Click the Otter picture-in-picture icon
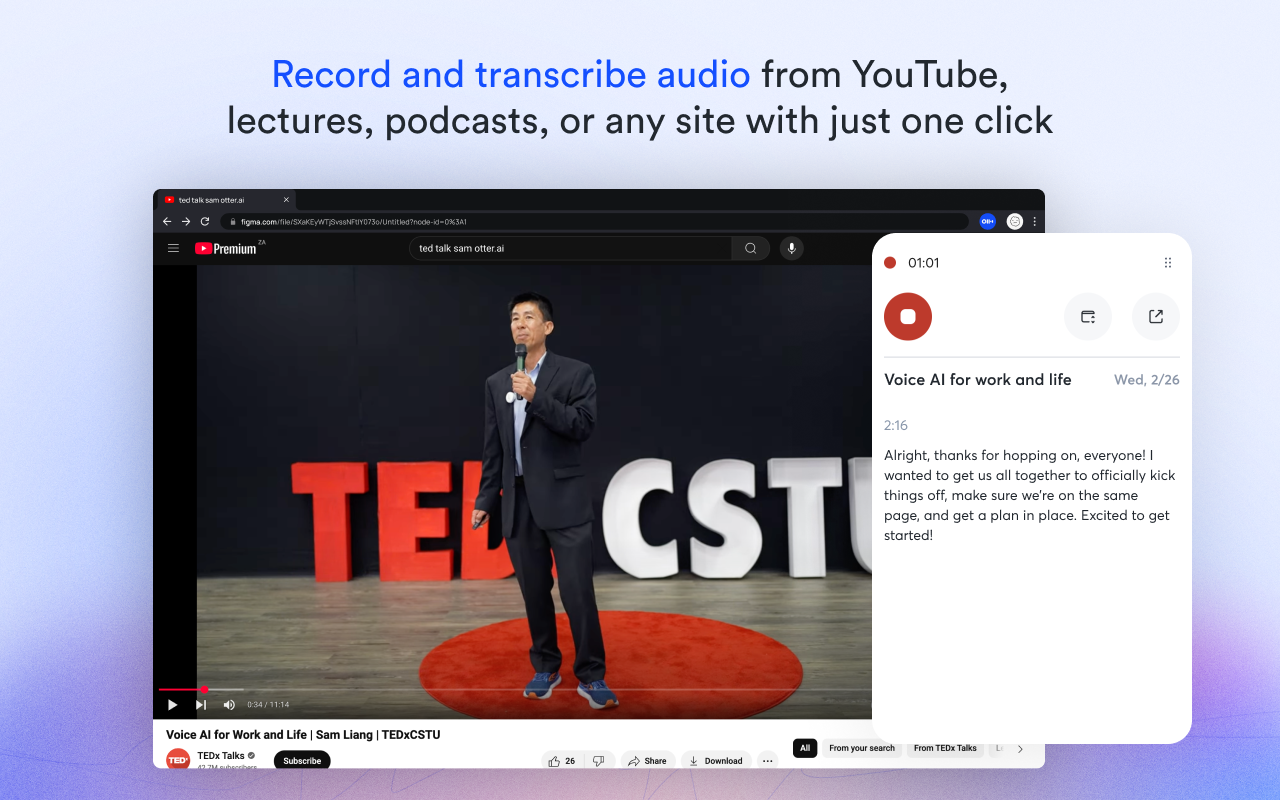 [1087, 316]
